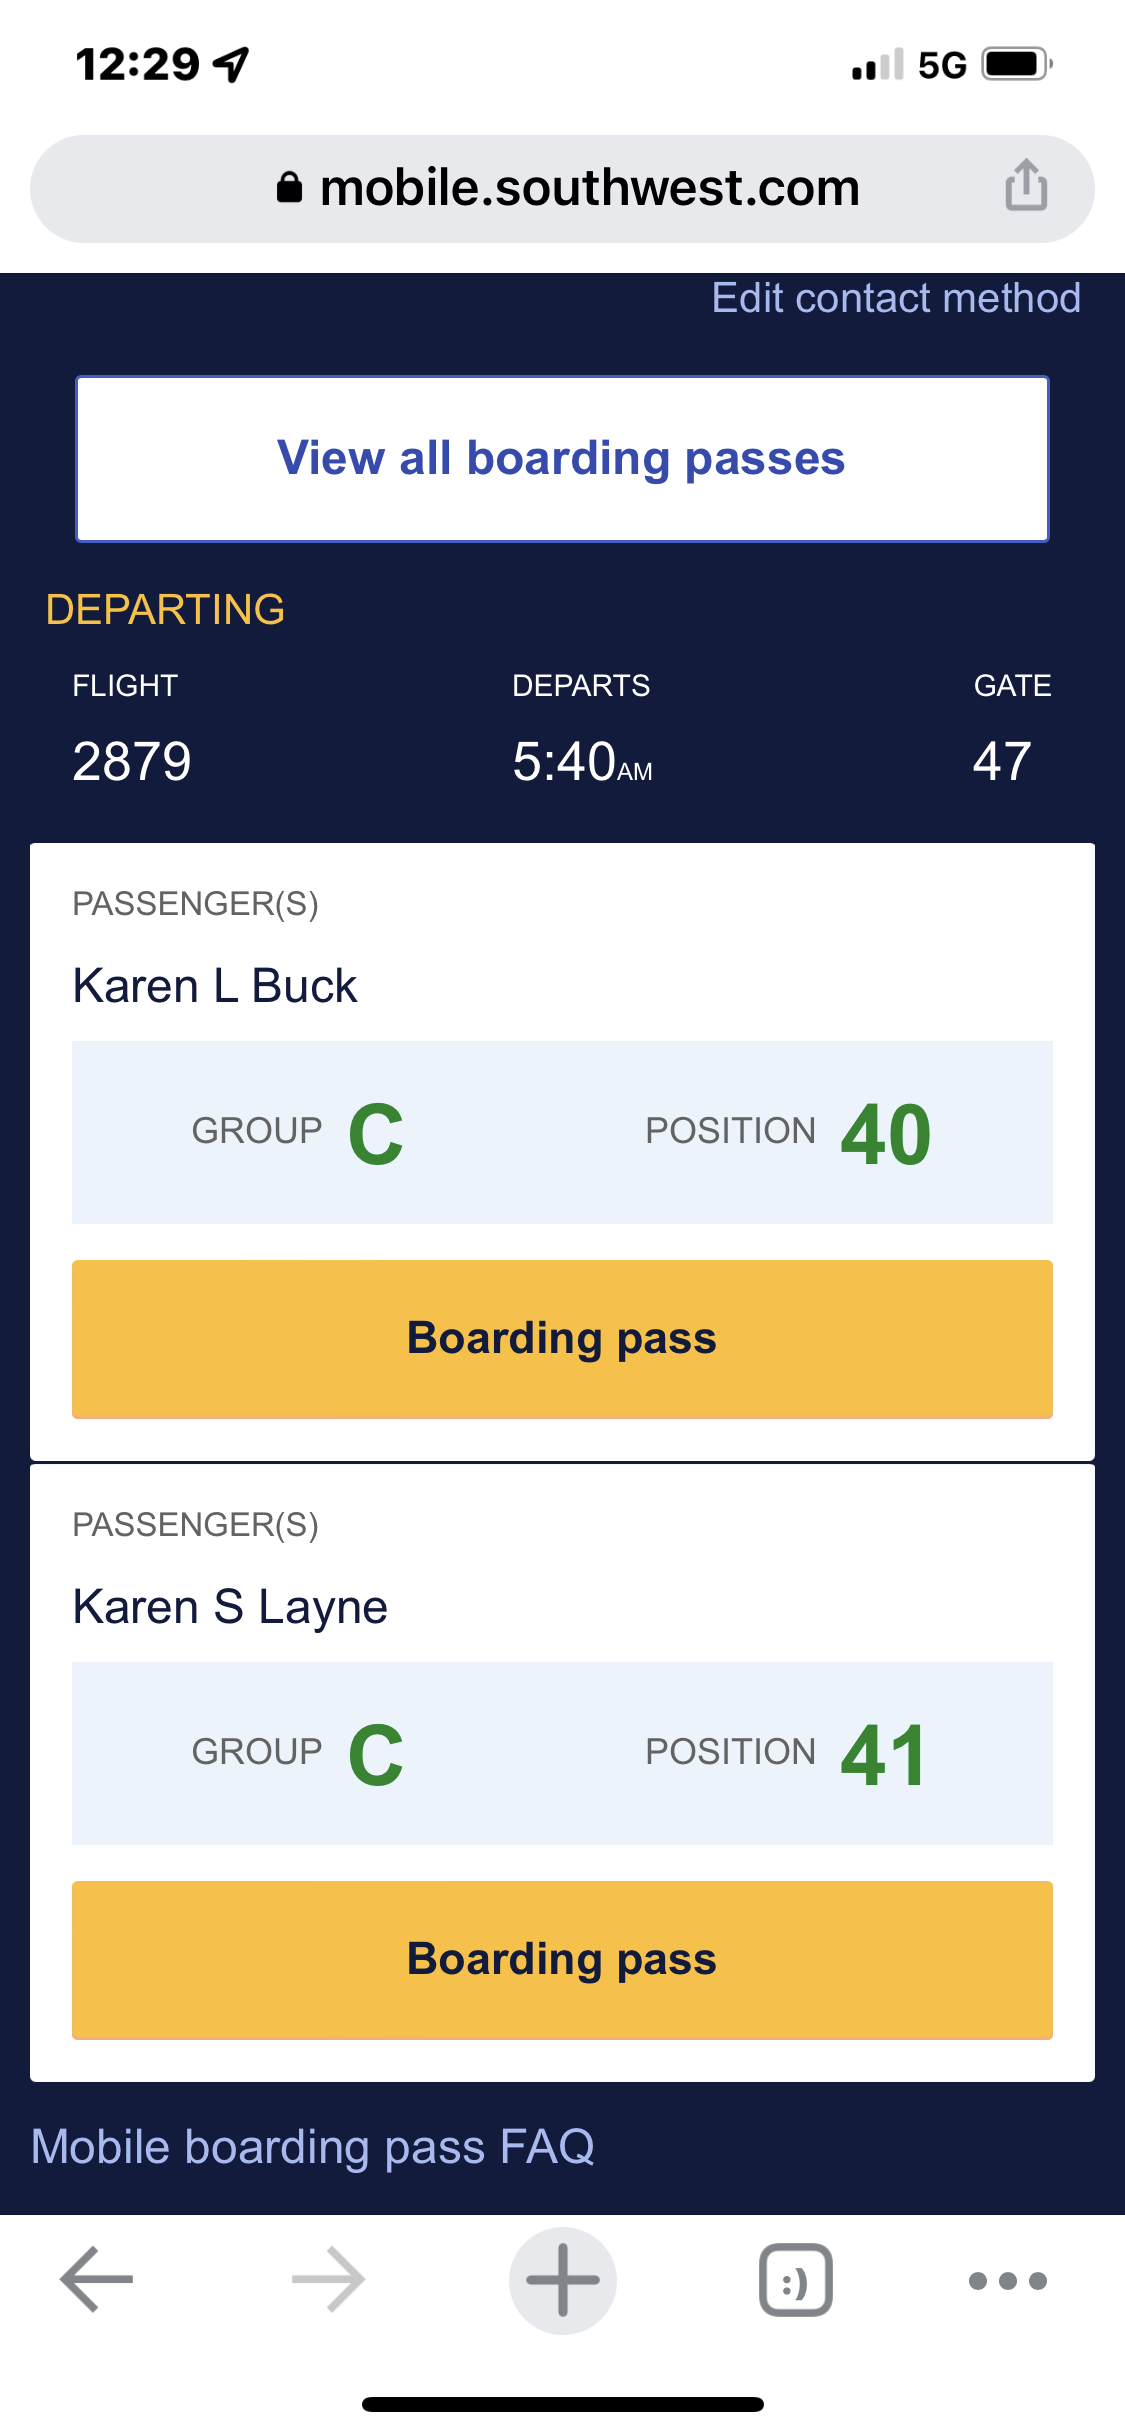Tap the flight number 2879
This screenshot has height=2436, width=1125.
point(132,761)
